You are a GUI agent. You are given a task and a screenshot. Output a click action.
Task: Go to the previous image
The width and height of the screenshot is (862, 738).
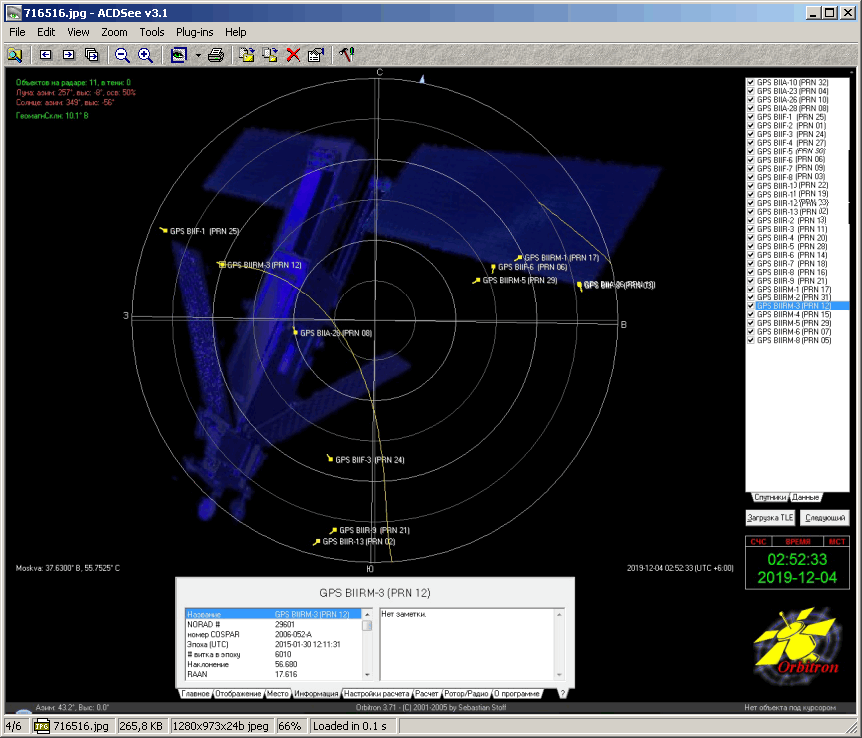pos(46,55)
